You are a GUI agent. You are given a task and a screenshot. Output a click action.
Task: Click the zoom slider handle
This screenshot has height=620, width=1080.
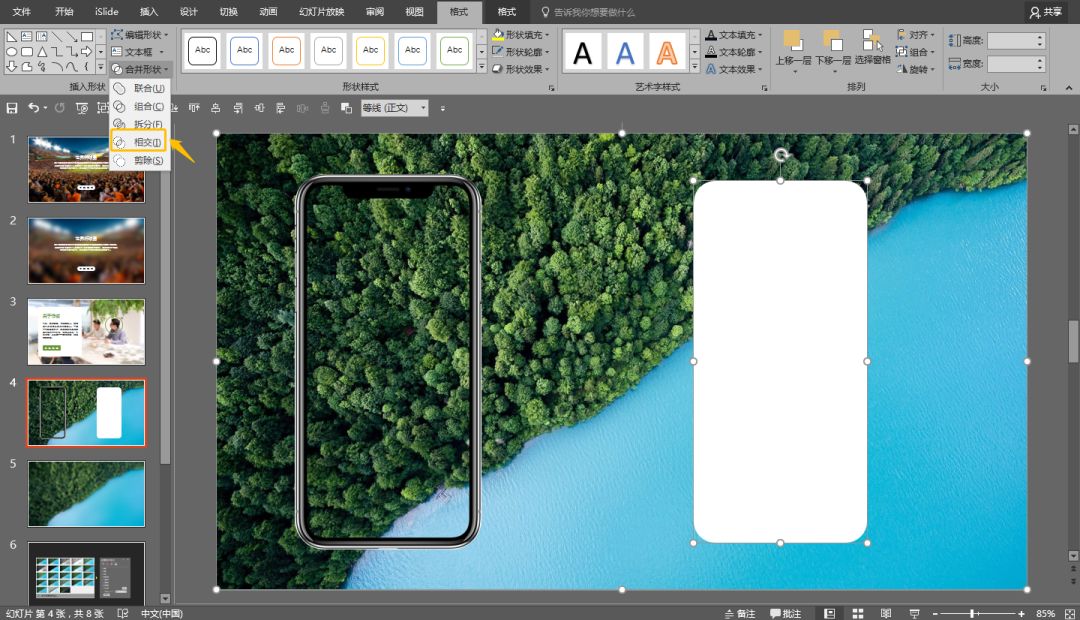click(973, 613)
